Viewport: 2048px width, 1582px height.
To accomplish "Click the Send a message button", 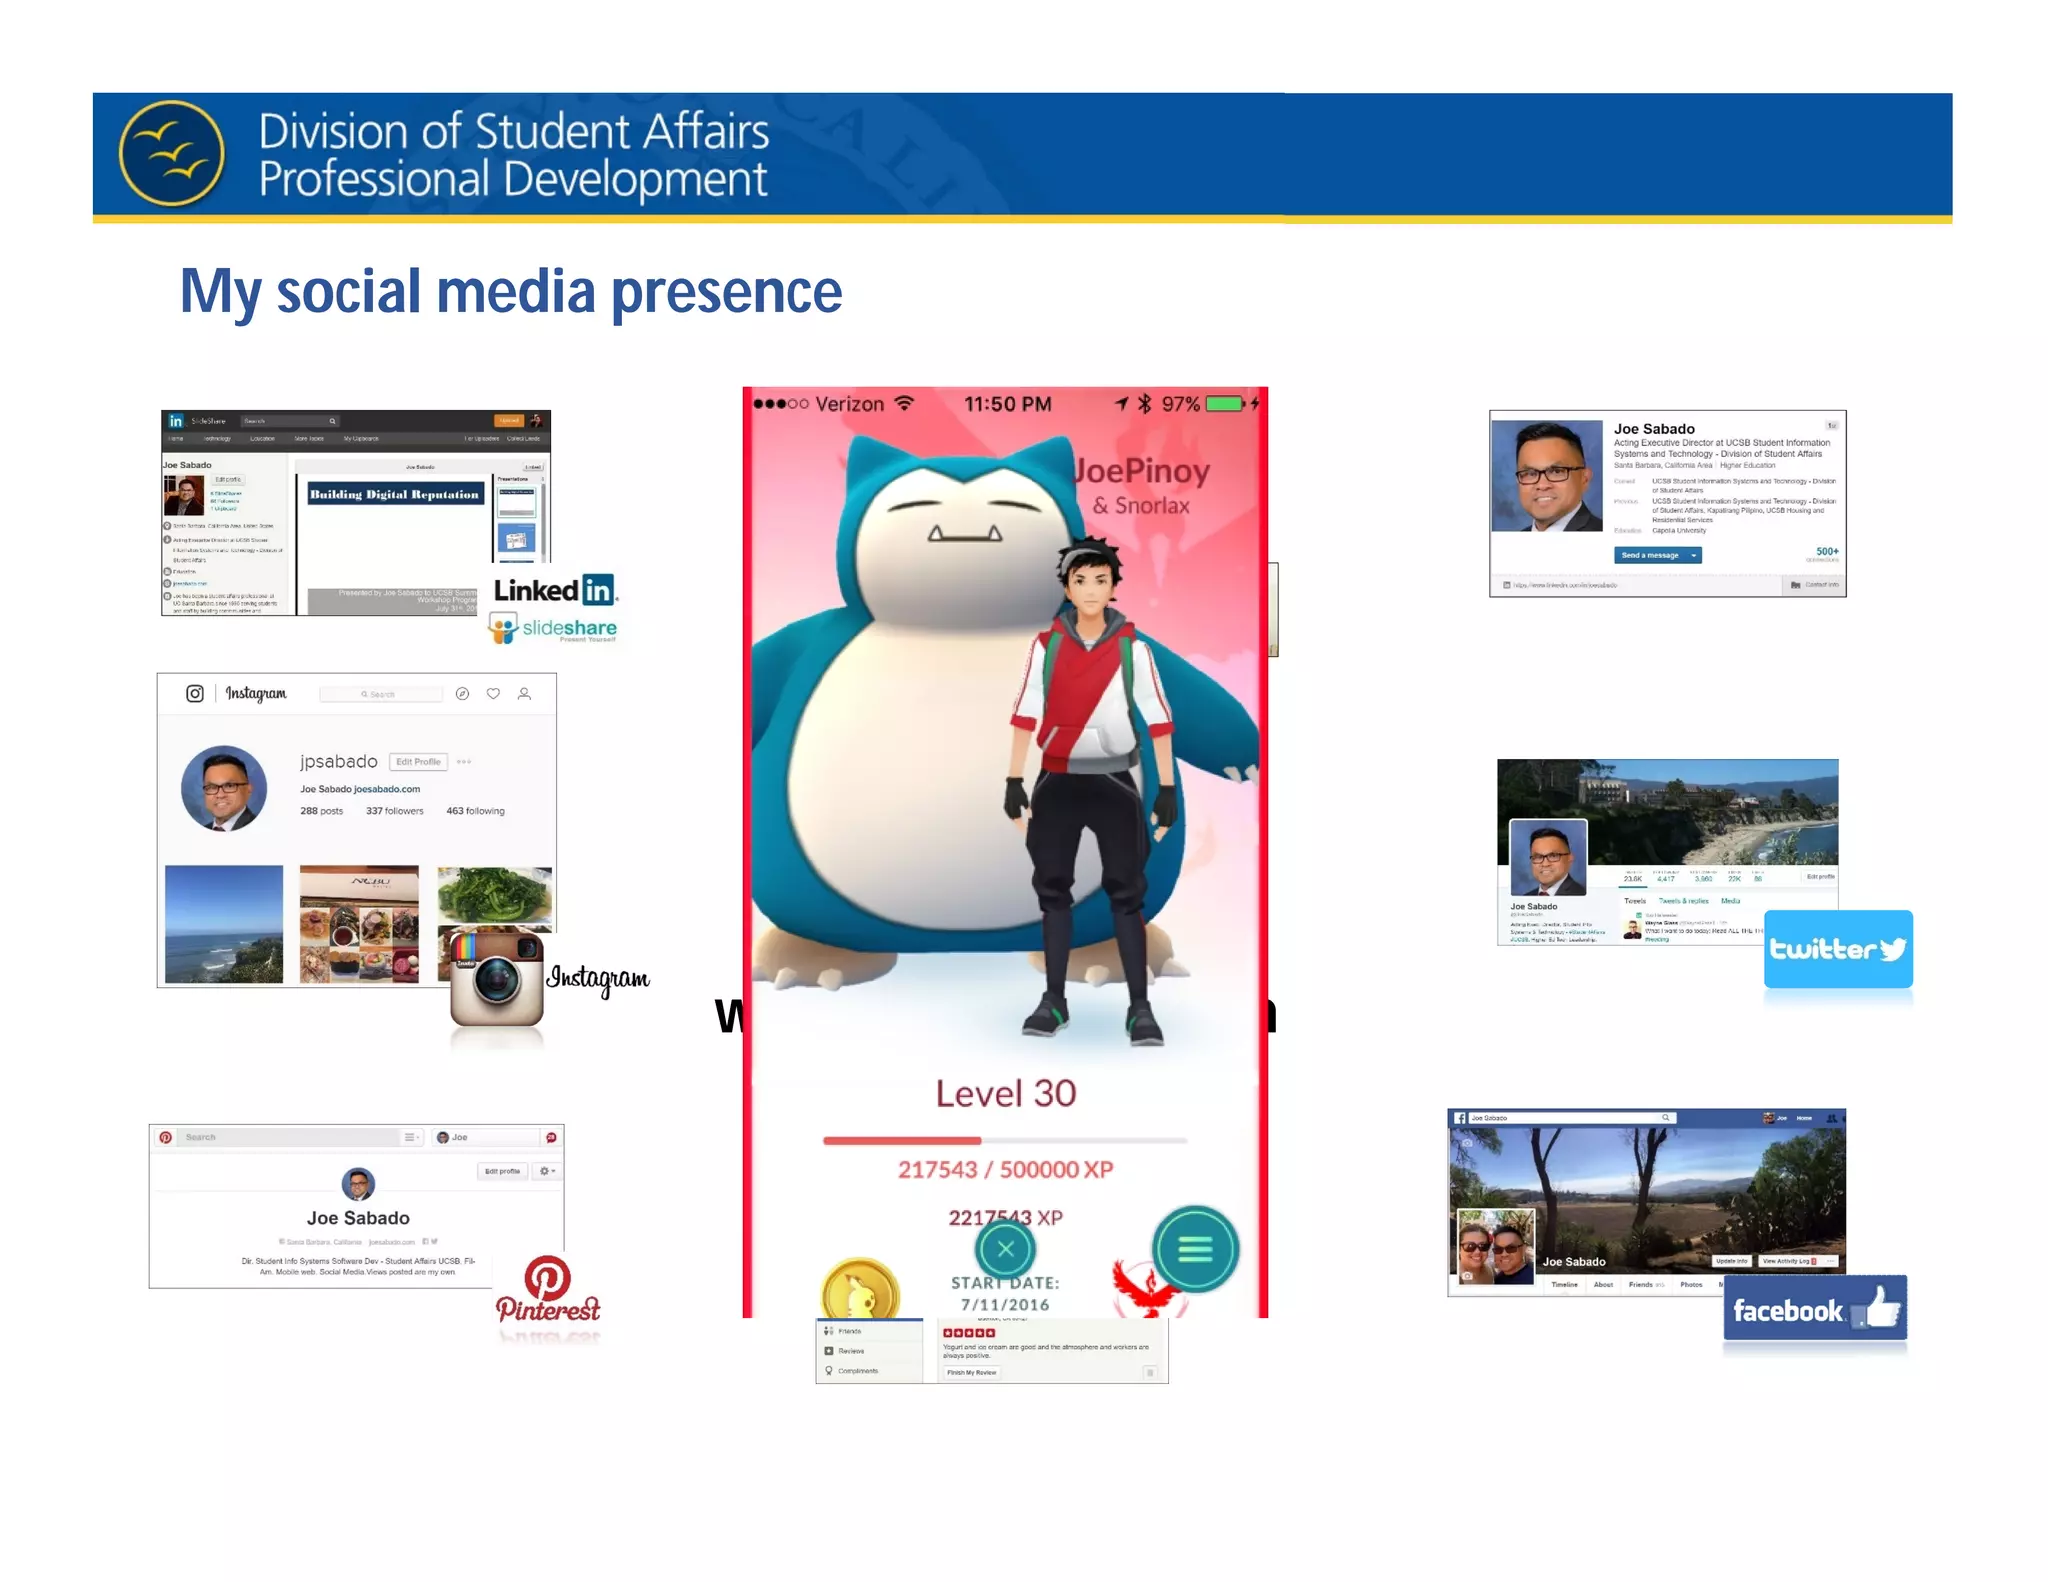I will 1649,555.
